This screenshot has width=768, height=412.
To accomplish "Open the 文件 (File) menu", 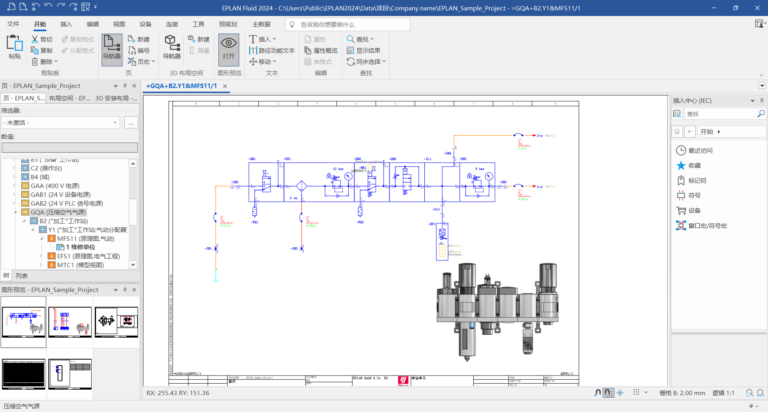I will tap(13, 24).
